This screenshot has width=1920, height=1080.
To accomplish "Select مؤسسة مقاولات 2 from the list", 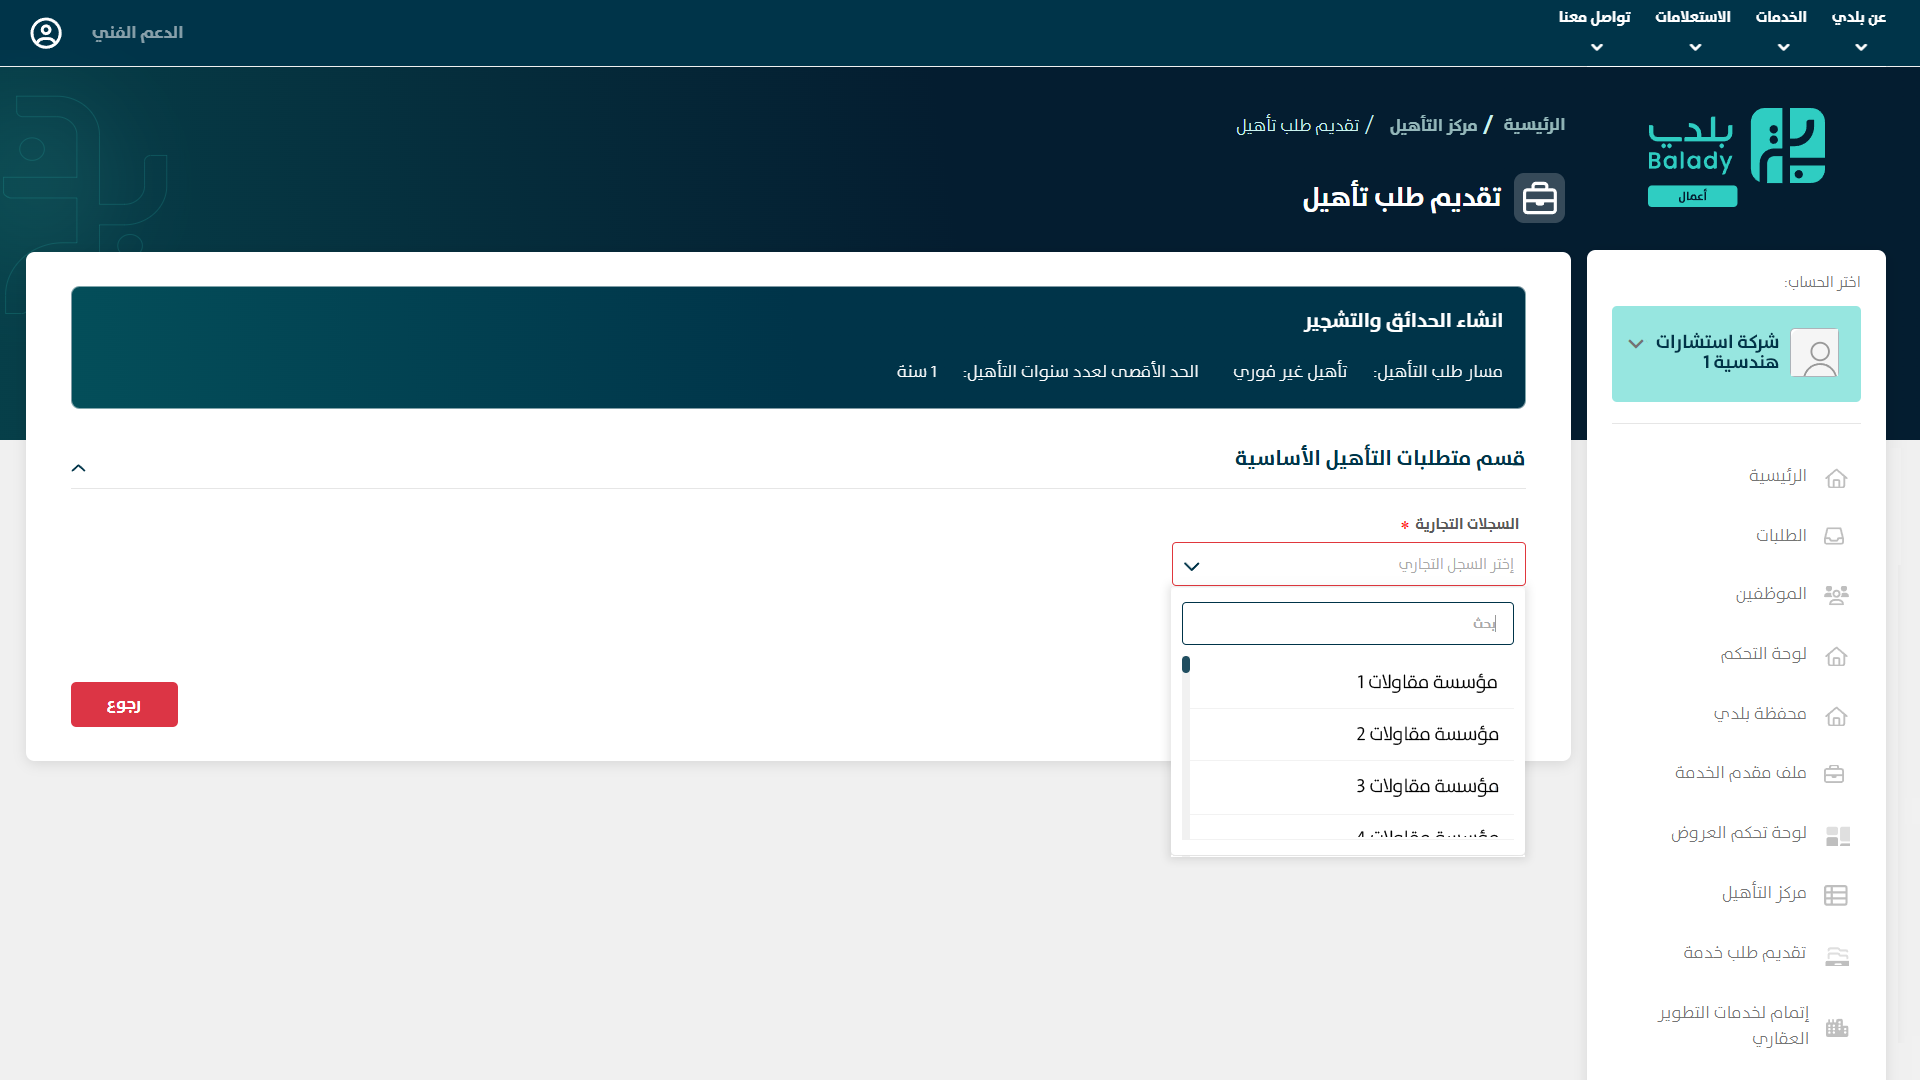I will click(1427, 734).
